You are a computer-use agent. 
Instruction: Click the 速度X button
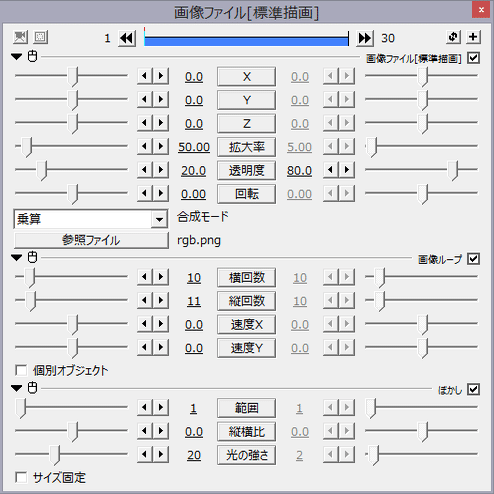(x=246, y=324)
